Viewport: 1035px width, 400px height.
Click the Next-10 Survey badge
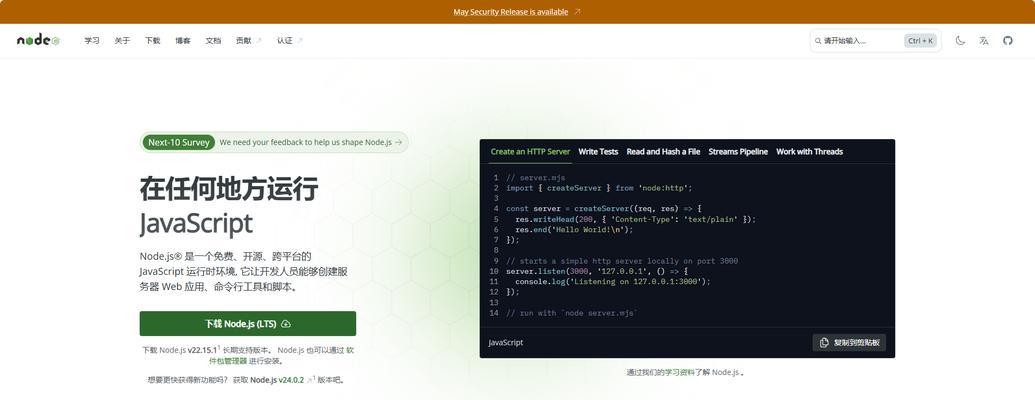click(x=178, y=142)
